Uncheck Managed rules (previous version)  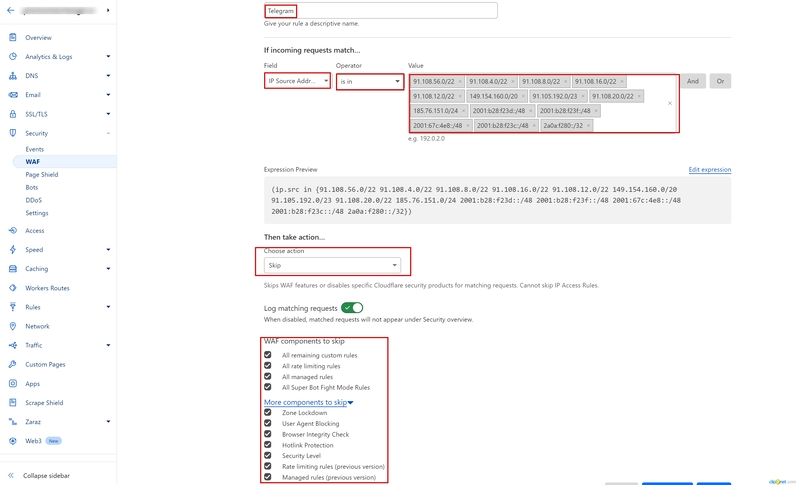point(268,477)
